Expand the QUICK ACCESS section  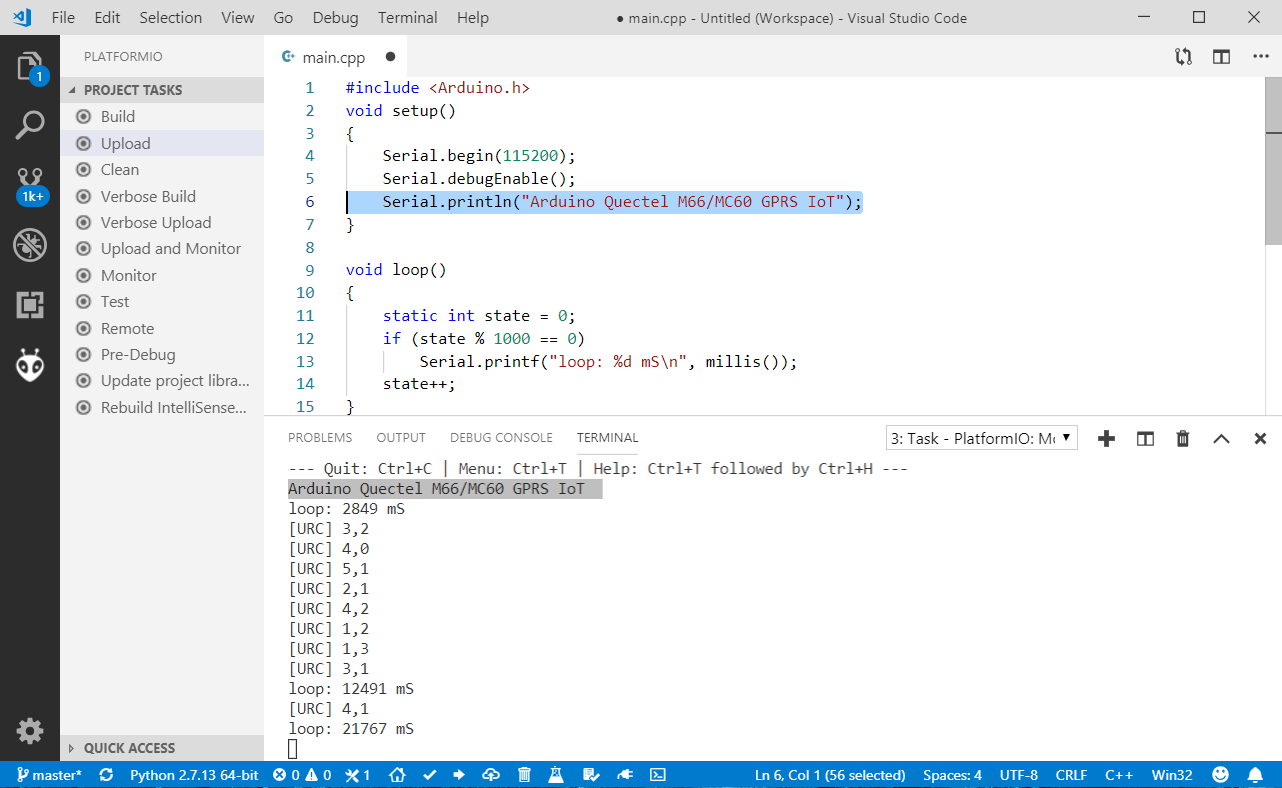pyautogui.click(x=162, y=748)
